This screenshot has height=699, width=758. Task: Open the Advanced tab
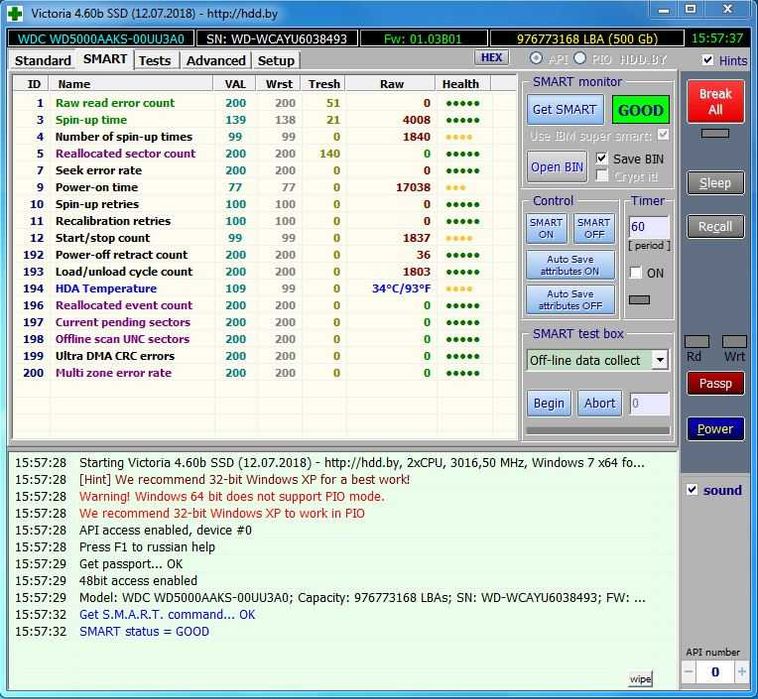[216, 61]
